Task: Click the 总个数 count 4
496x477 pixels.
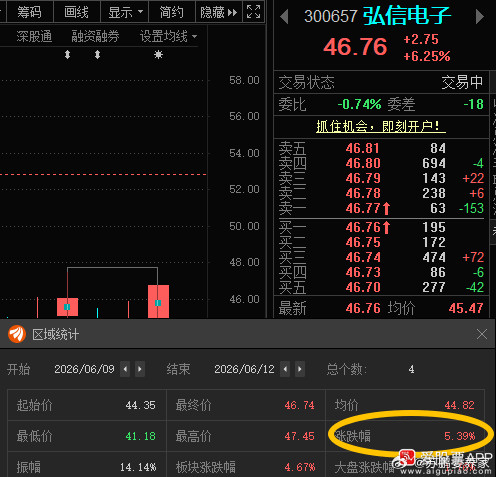Action: [x=411, y=369]
